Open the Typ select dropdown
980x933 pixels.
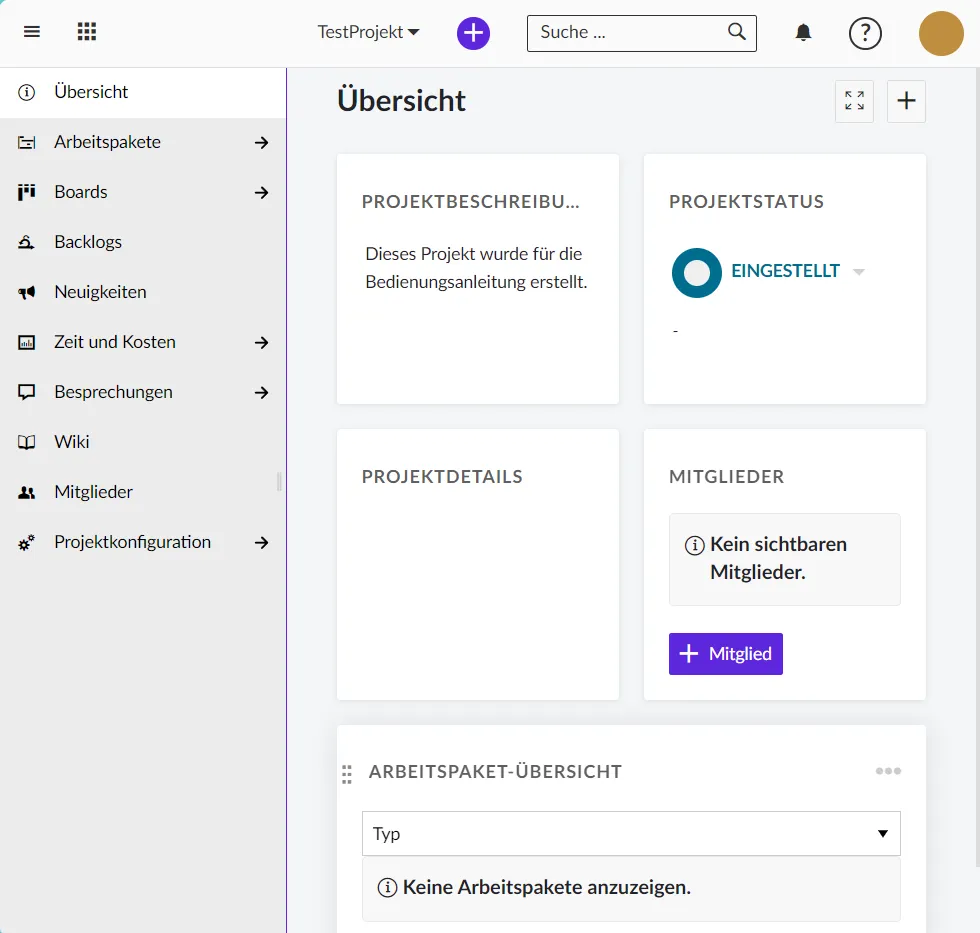tap(630, 833)
